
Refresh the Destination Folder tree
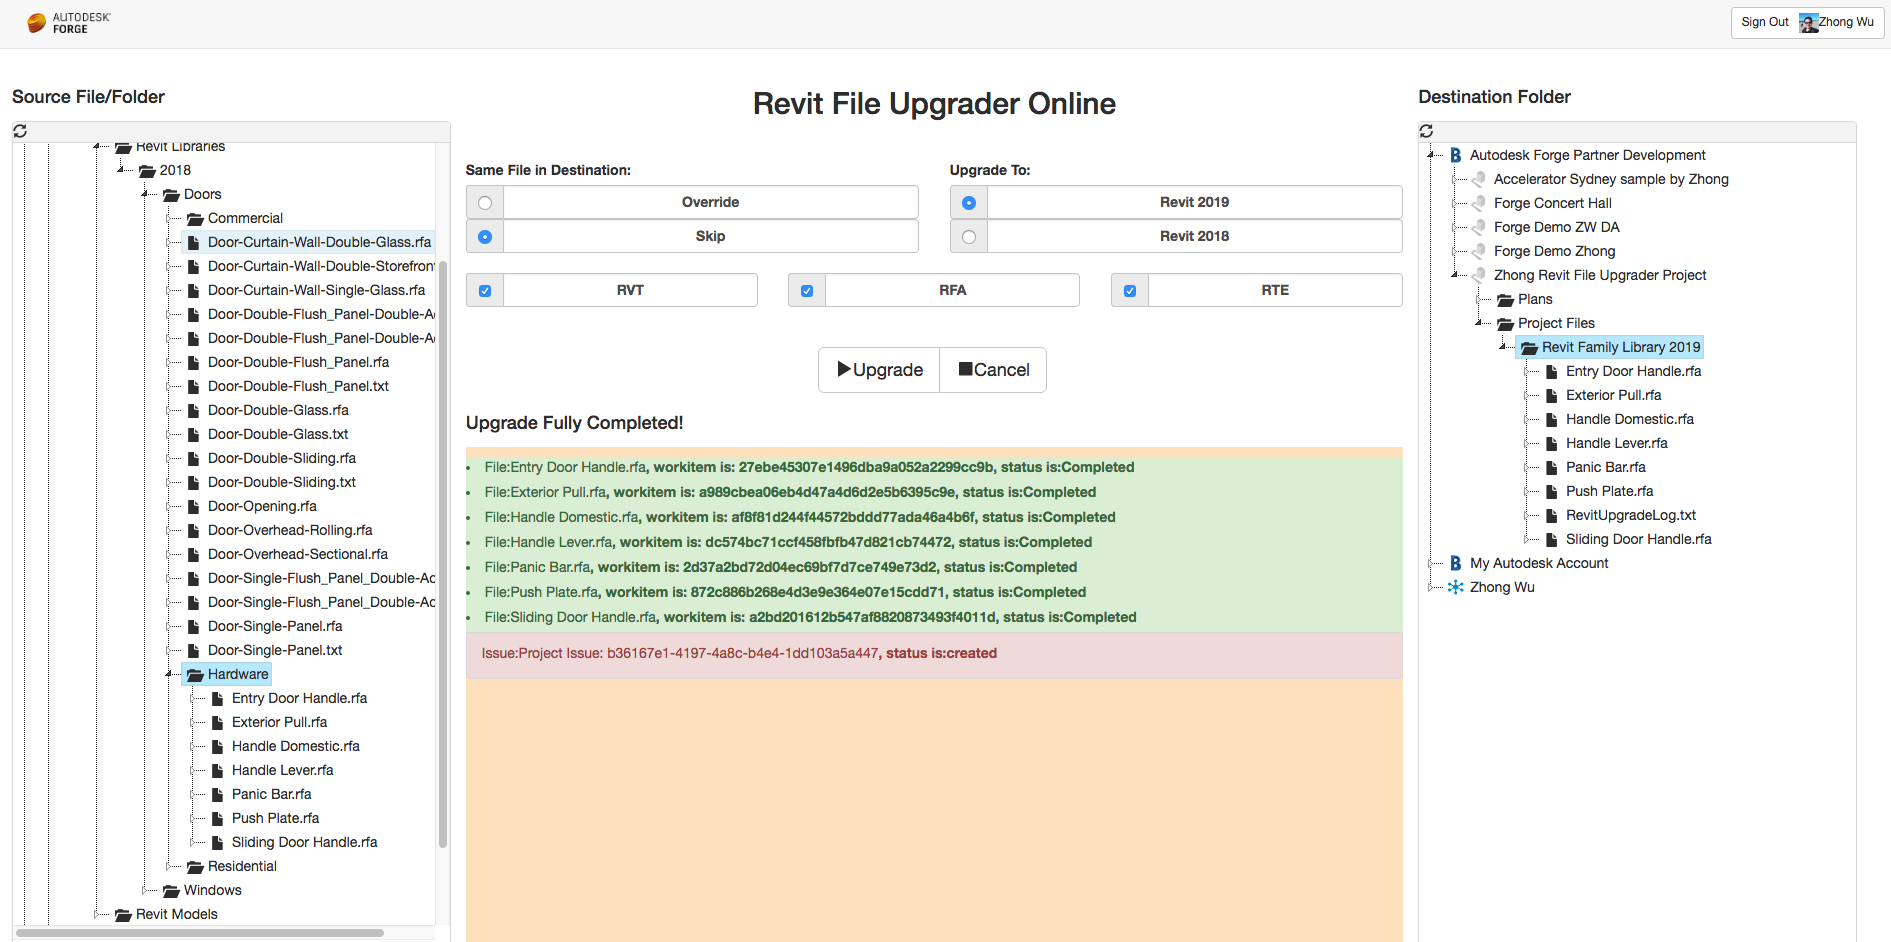1427,130
